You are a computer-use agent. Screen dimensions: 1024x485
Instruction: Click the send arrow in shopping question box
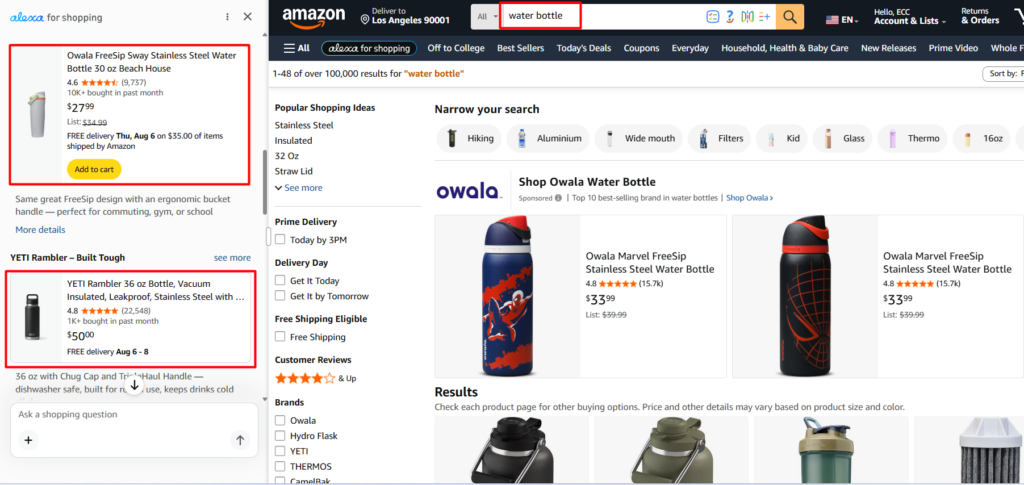(240, 440)
